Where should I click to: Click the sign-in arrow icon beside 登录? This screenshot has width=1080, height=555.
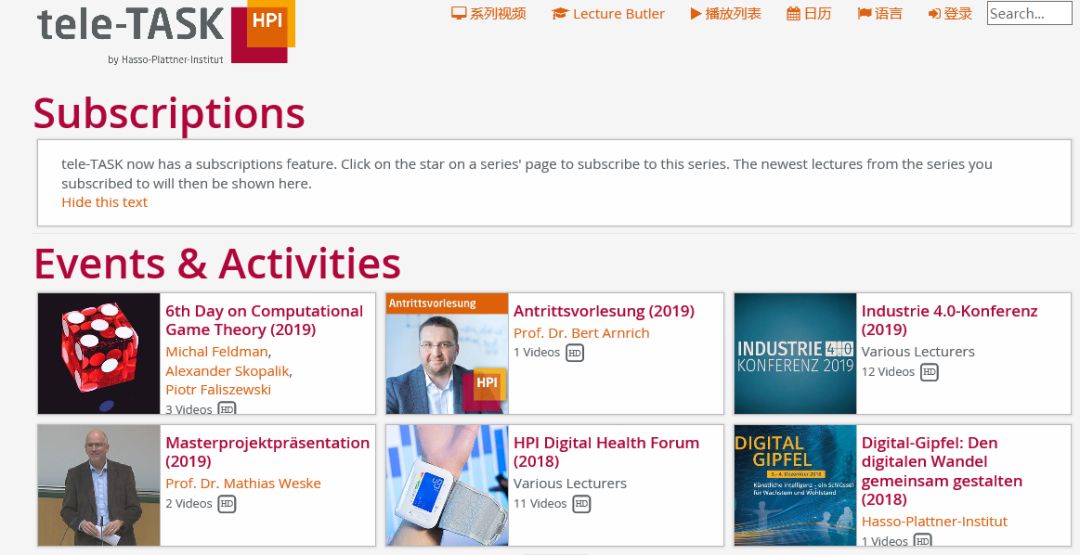[934, 13]
